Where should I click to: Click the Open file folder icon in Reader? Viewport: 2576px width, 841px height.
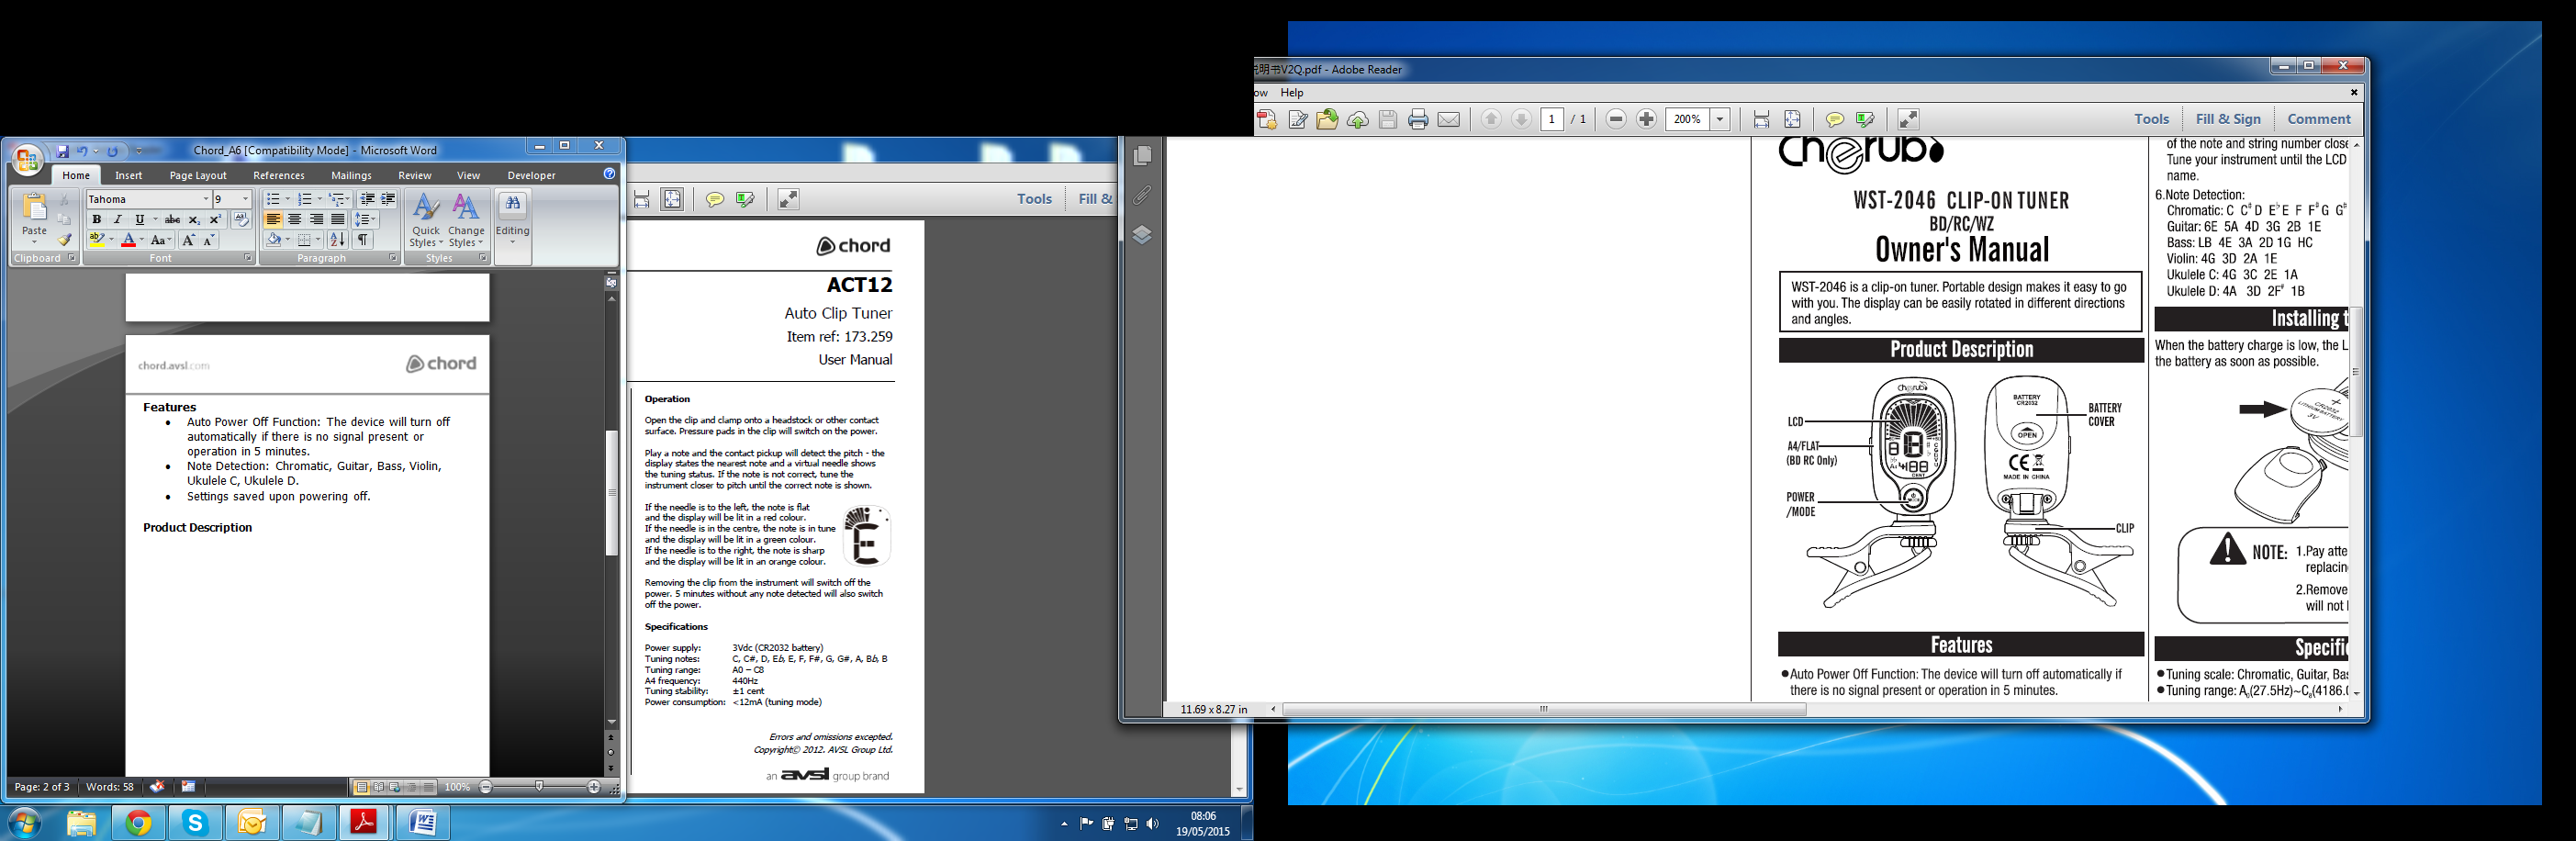click(1327, 119)
